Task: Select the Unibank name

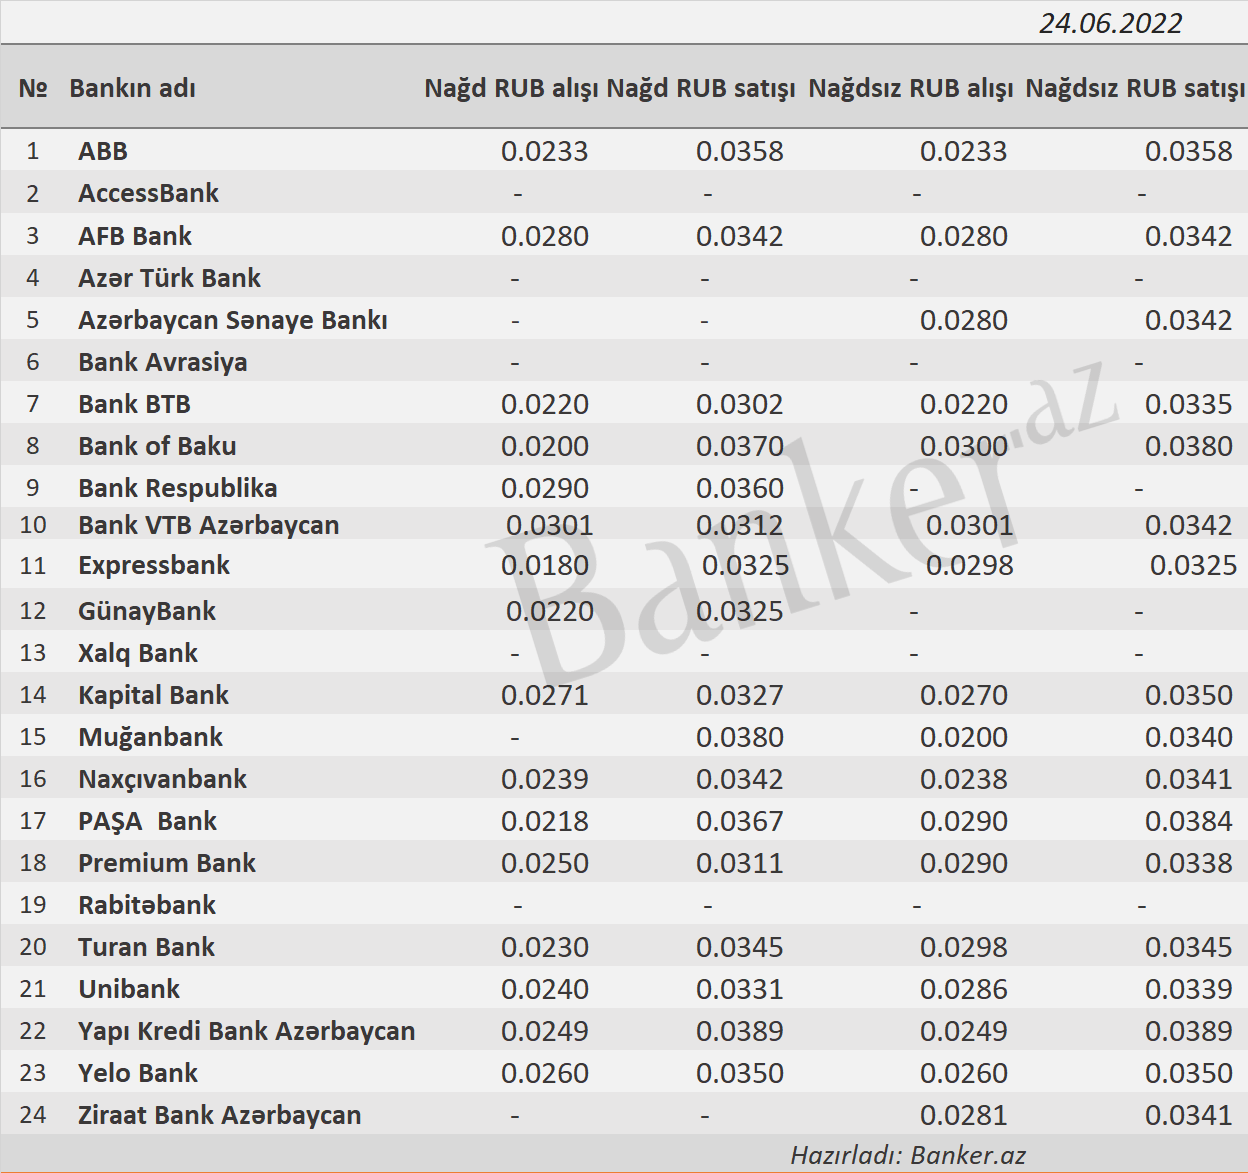Action: tap(129, 989)
